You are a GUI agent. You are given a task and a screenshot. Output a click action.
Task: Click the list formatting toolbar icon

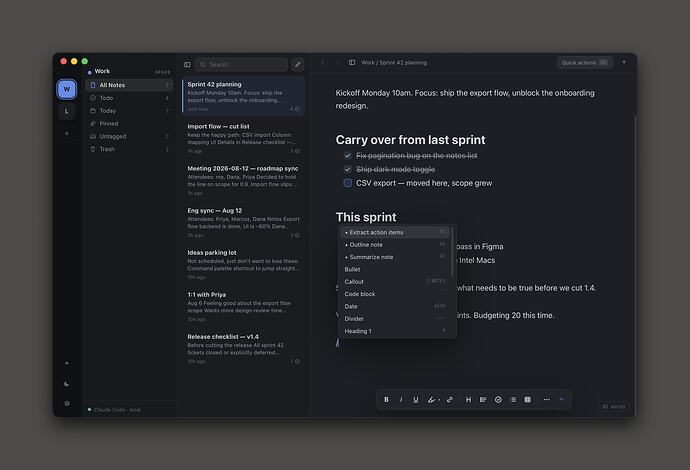coord(513,400)
